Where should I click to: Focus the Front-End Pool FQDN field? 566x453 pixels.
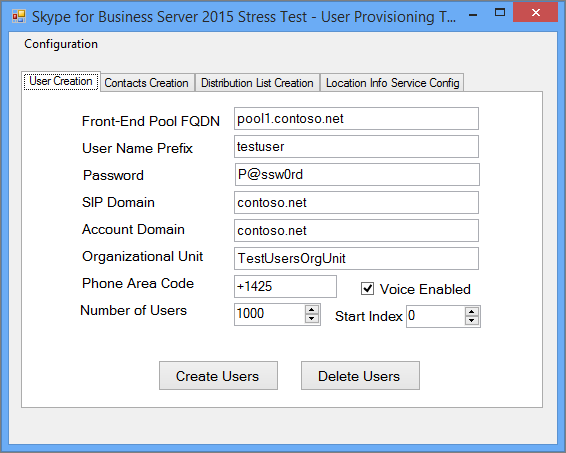(x=356, y=118)
